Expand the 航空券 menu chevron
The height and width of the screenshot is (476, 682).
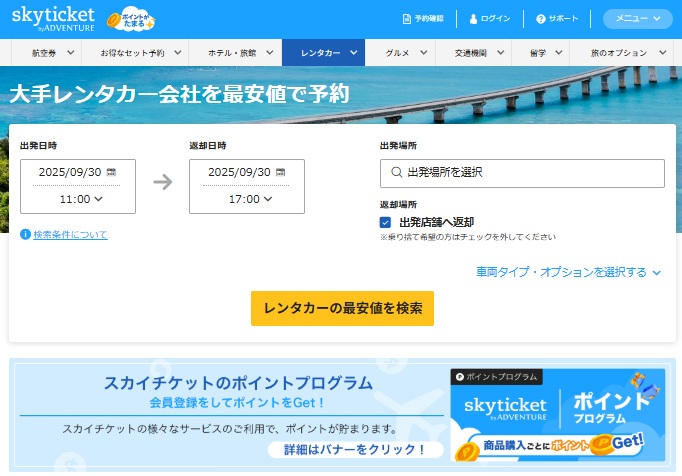tap(70, 53)
